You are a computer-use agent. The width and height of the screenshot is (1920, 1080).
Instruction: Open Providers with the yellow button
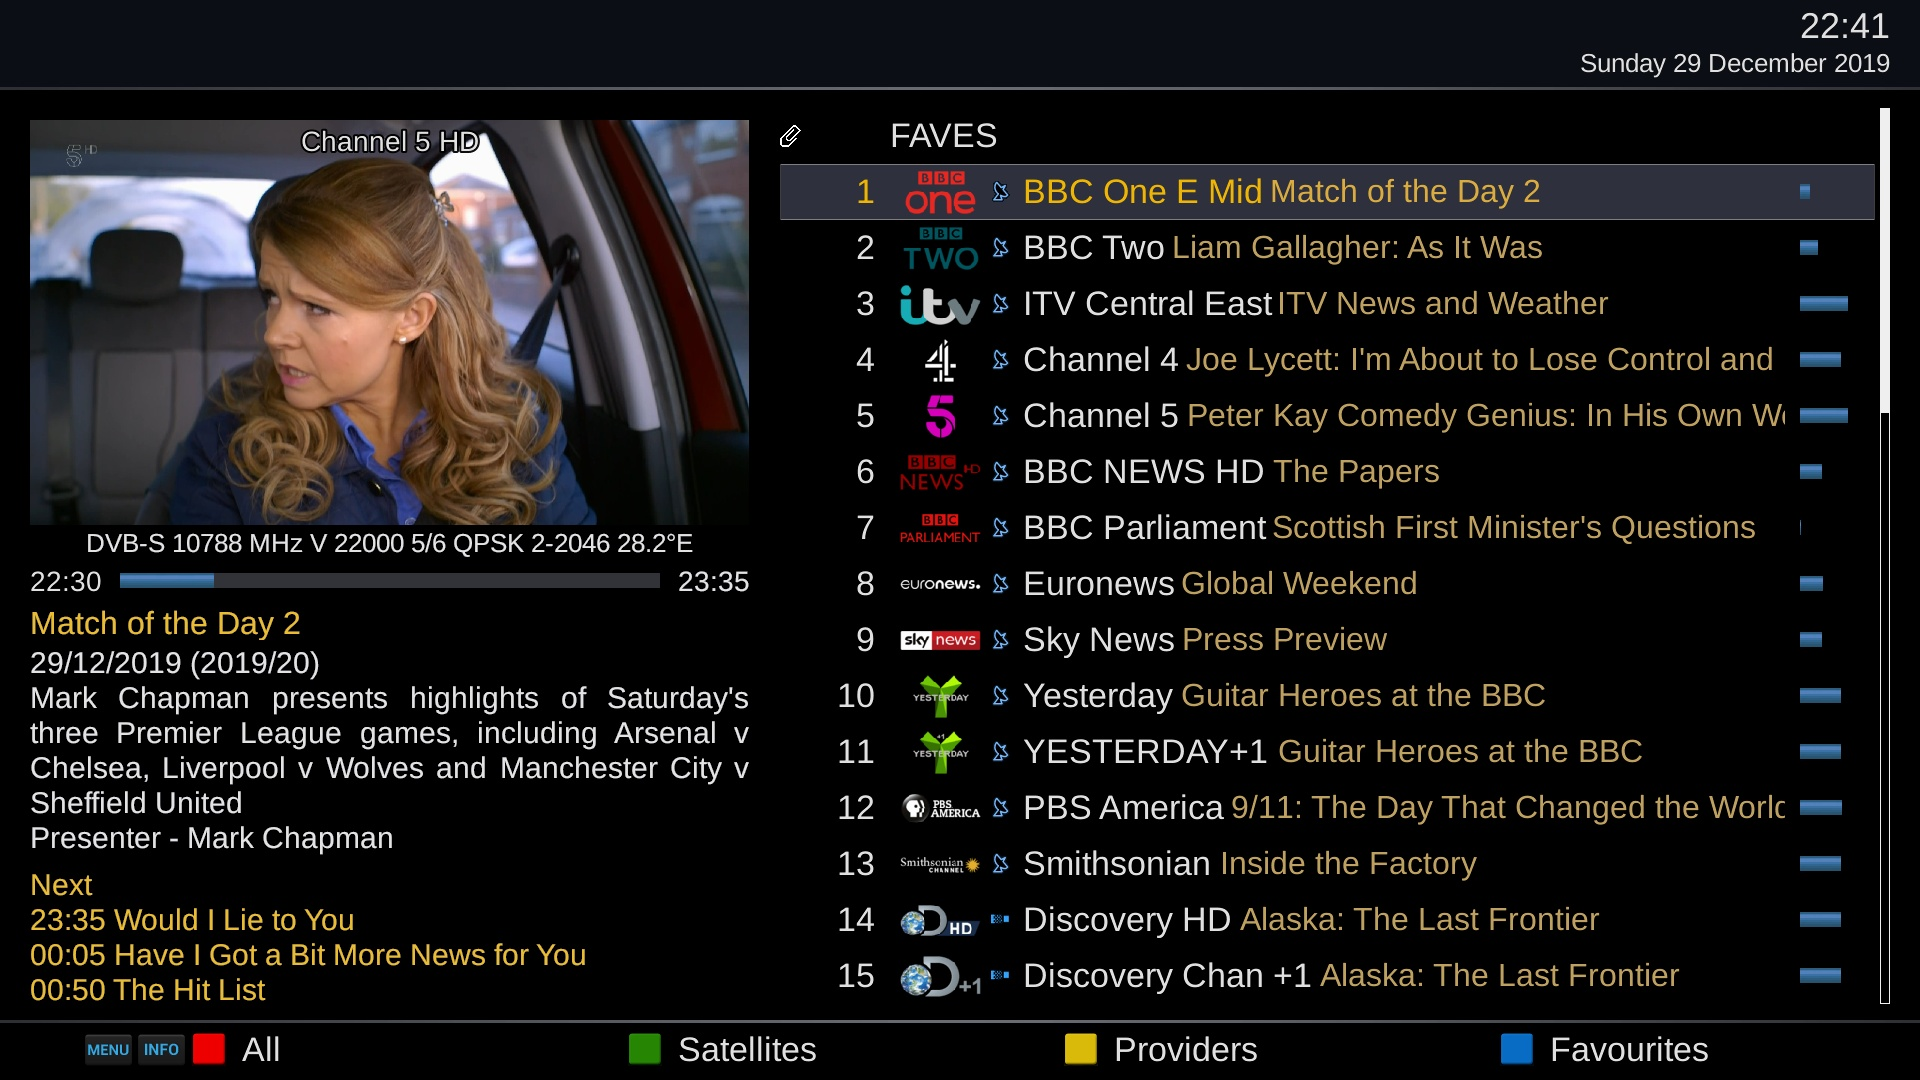(x=1081, y=1049)
